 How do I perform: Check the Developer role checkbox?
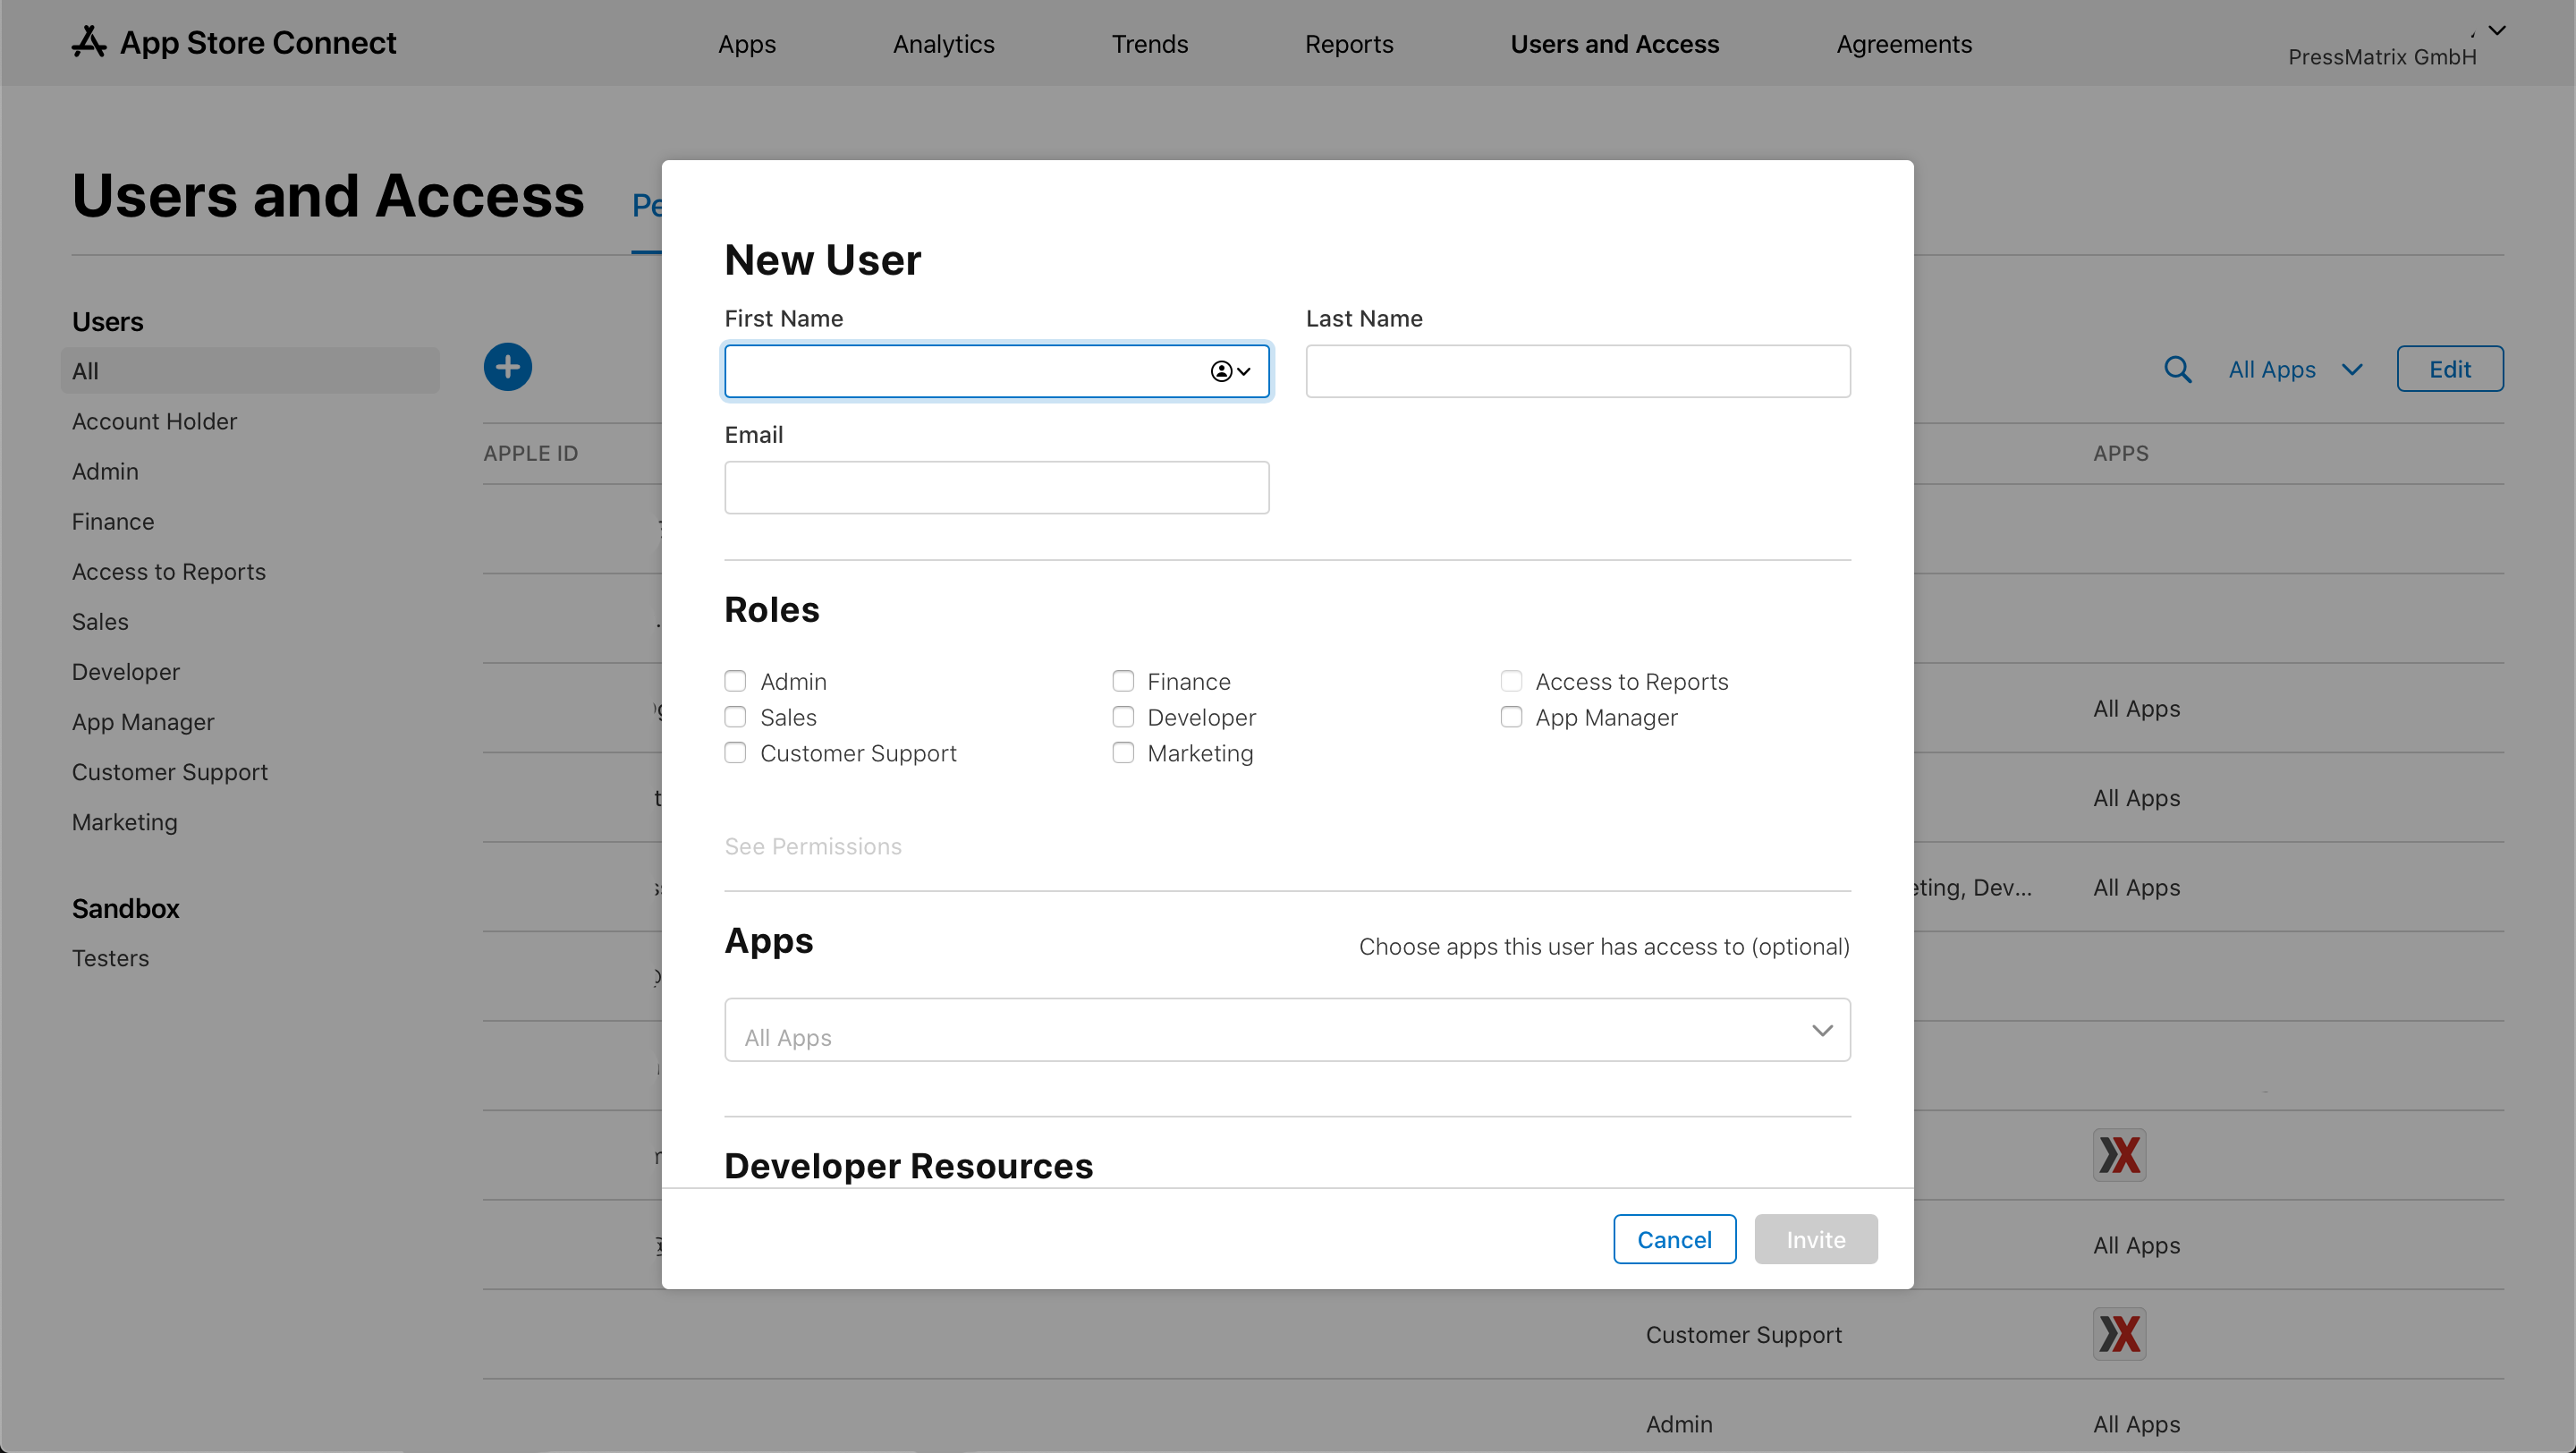1123,717
